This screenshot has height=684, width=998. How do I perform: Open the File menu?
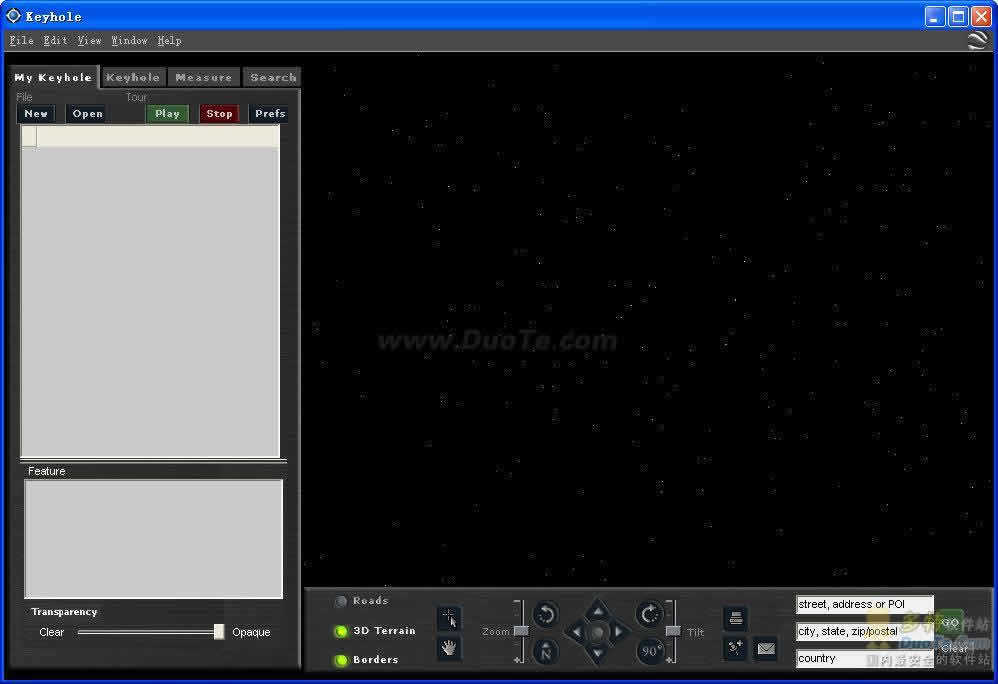point(22,41)
